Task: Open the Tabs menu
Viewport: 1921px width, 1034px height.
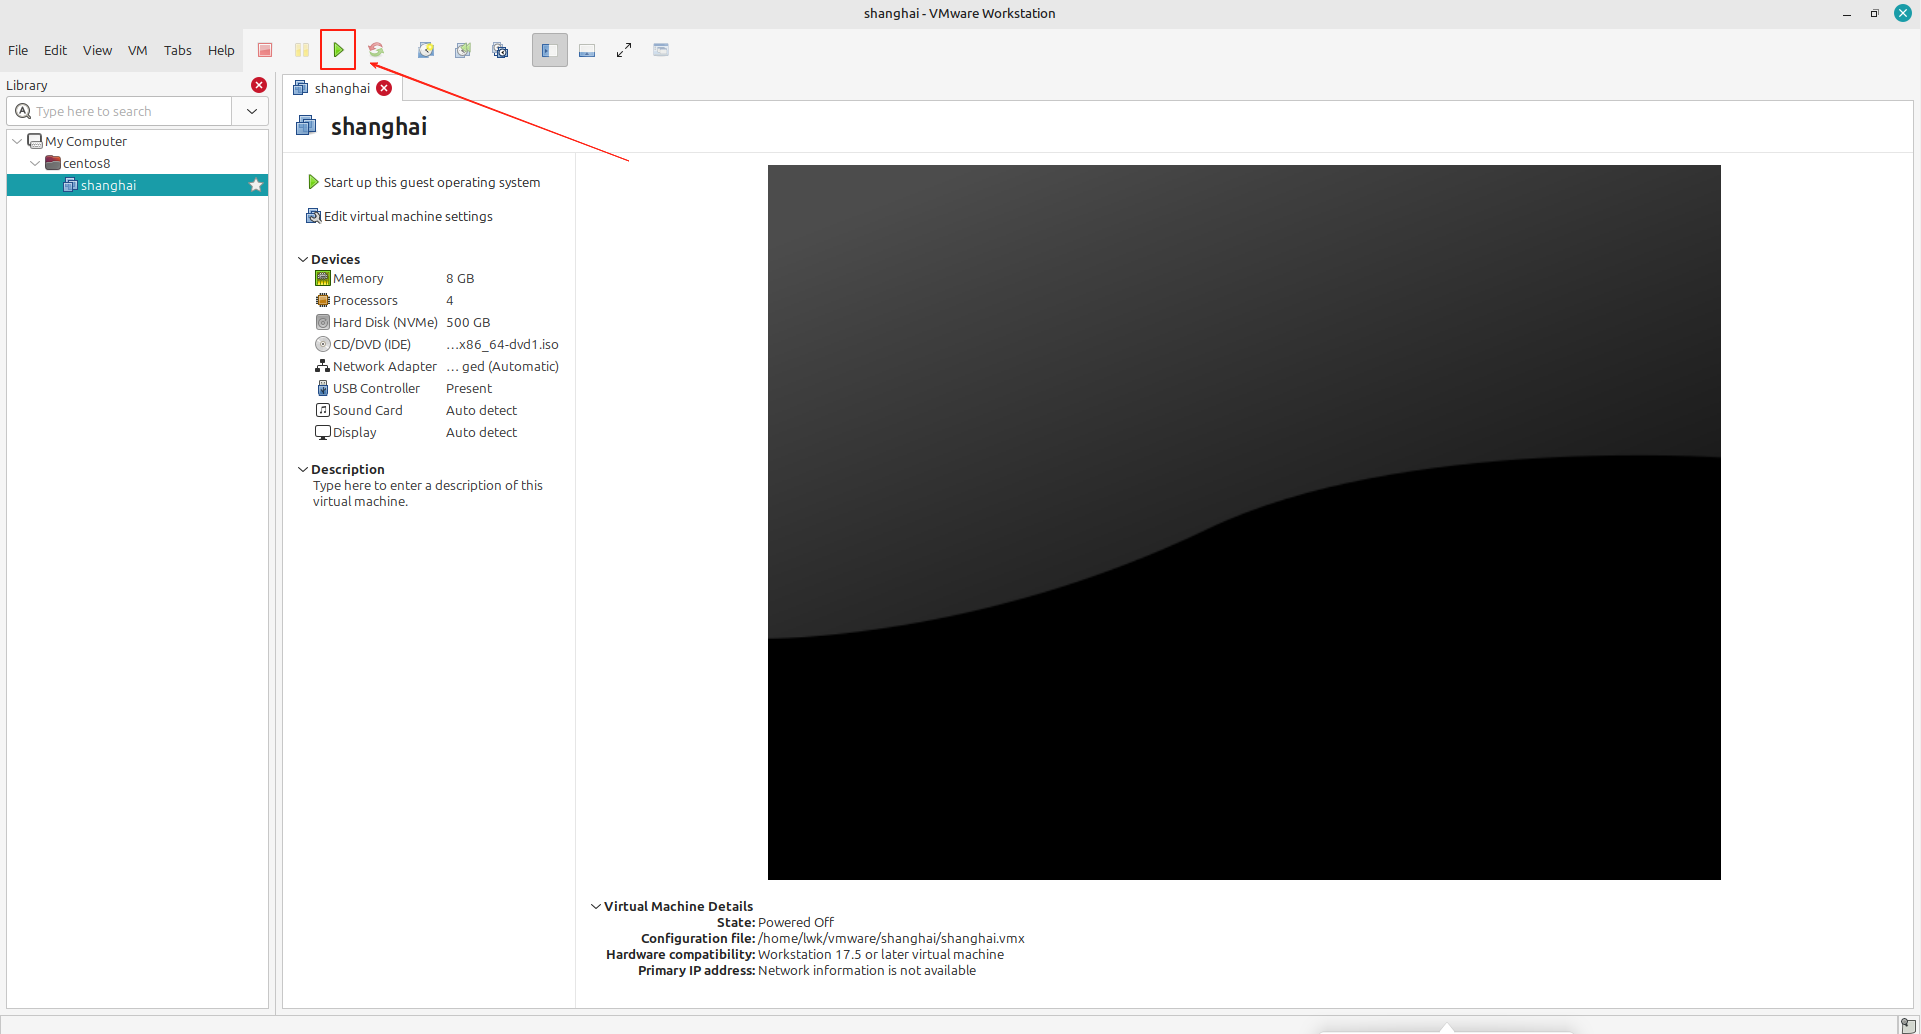Action: coord(178,50)
